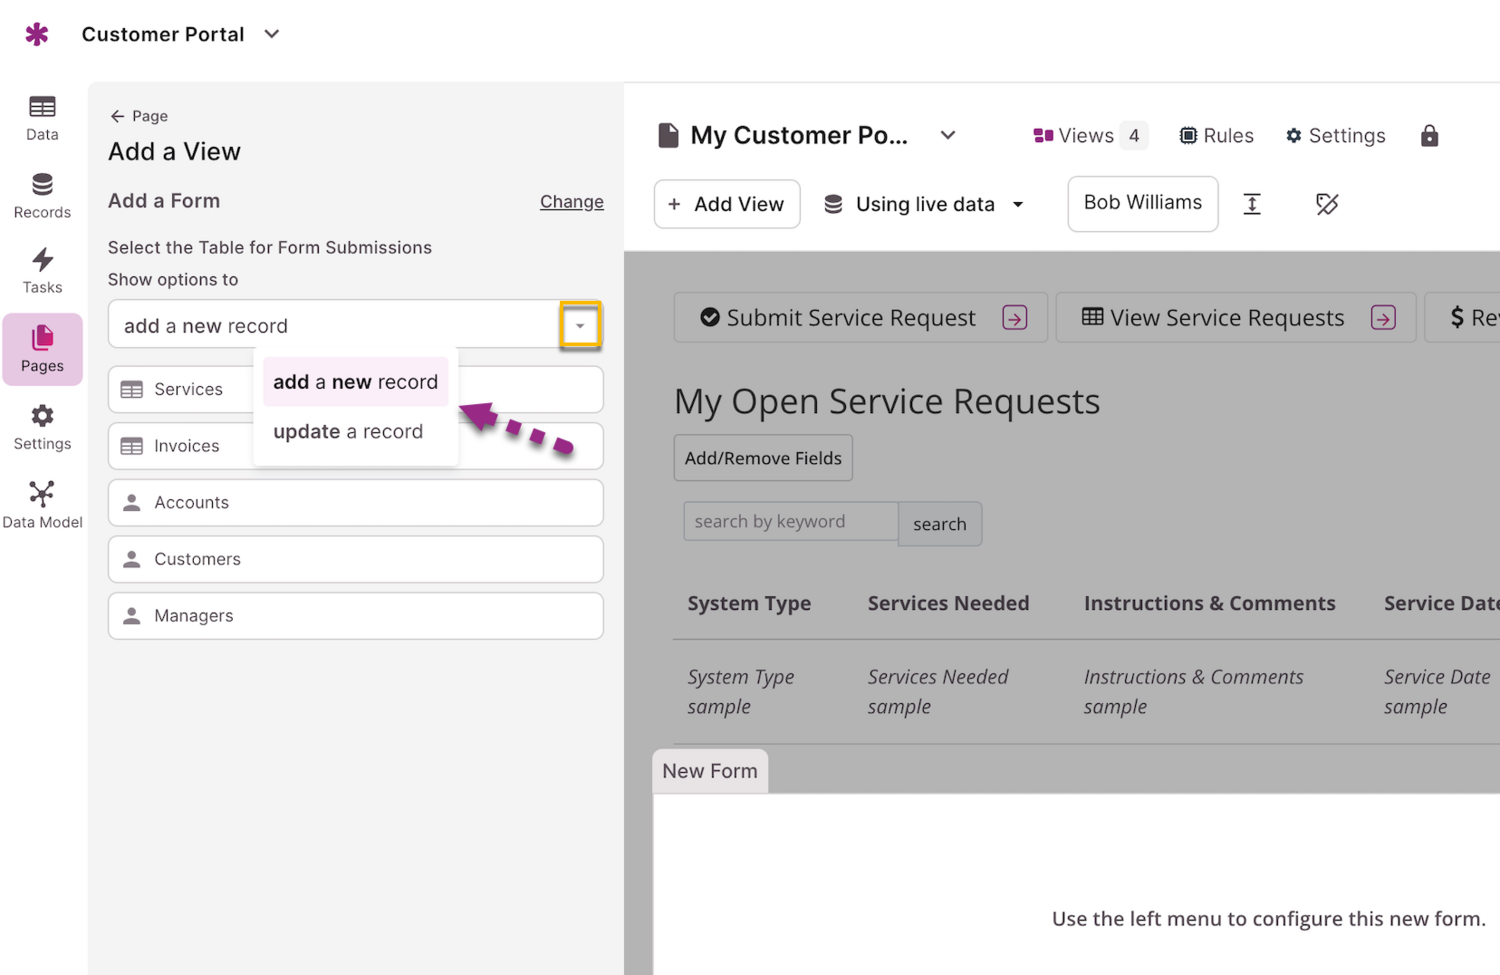Click the purple asterisk app logo
Viewport: 1500px width, 975px height.
click(x=37, y=35)
